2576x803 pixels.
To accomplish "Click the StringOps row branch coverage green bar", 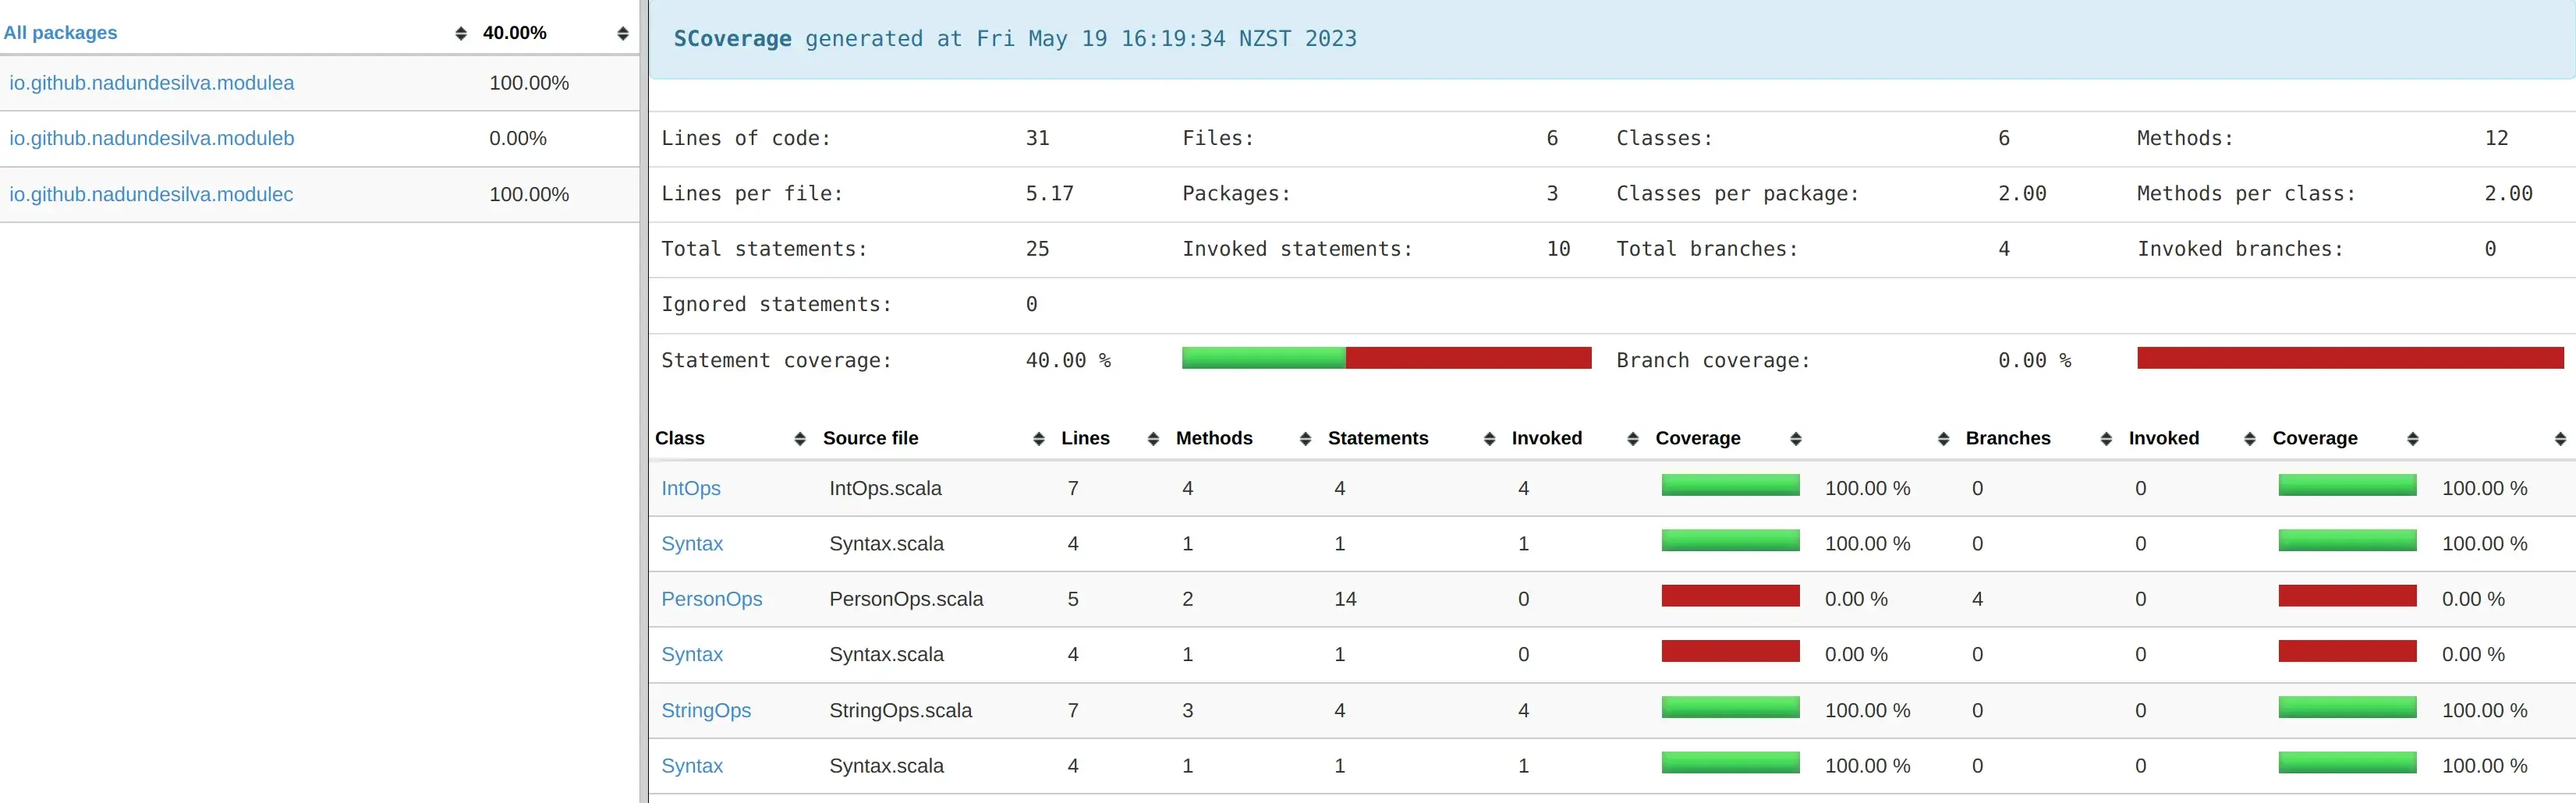I will (2347, 708).
